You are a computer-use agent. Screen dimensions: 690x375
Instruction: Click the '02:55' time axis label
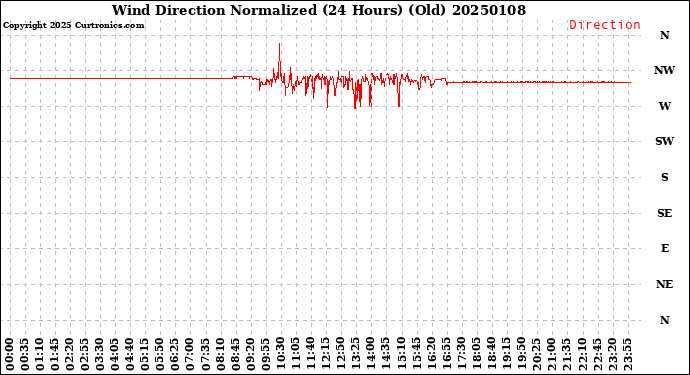coord(85,355)
